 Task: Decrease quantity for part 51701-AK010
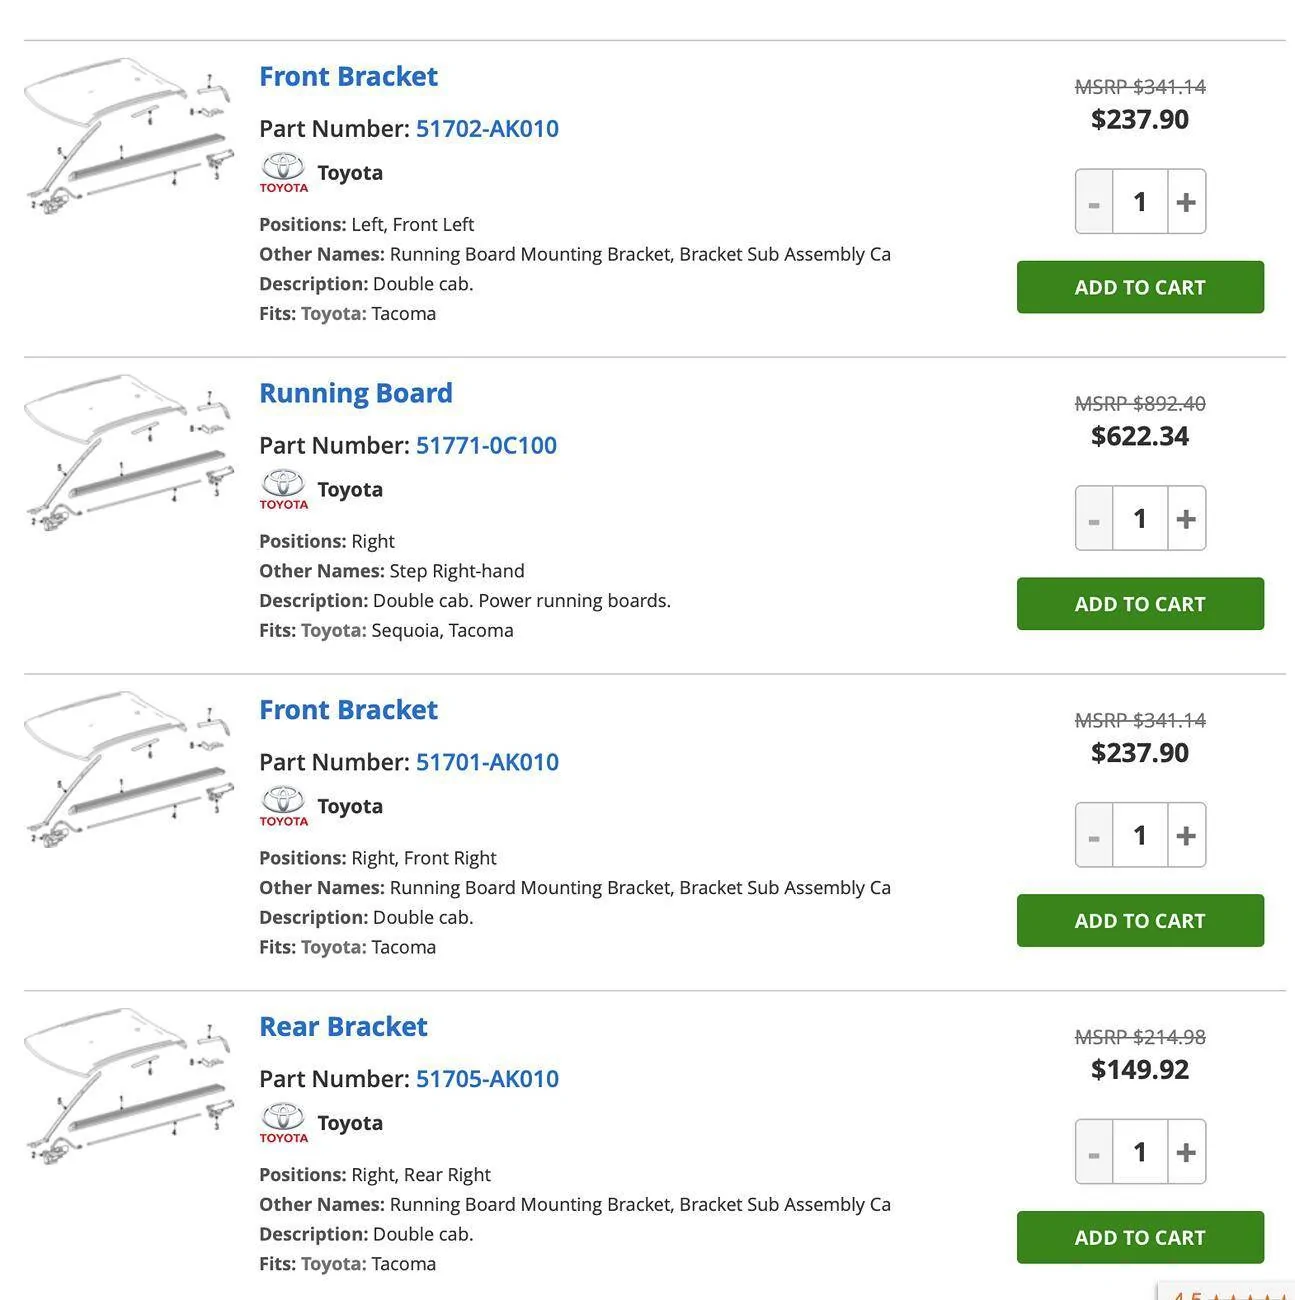click(1094, 836)
